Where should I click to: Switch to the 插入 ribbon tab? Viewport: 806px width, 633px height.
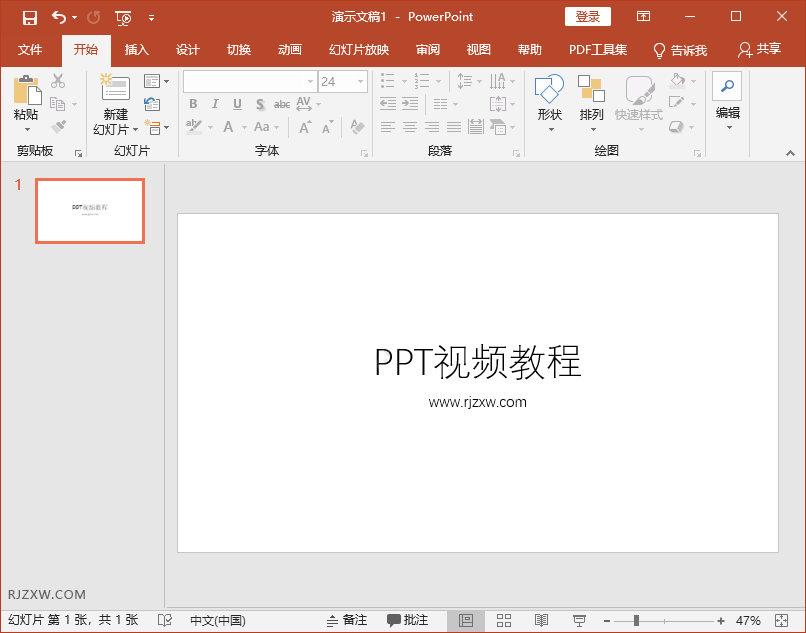click(135, 49)
